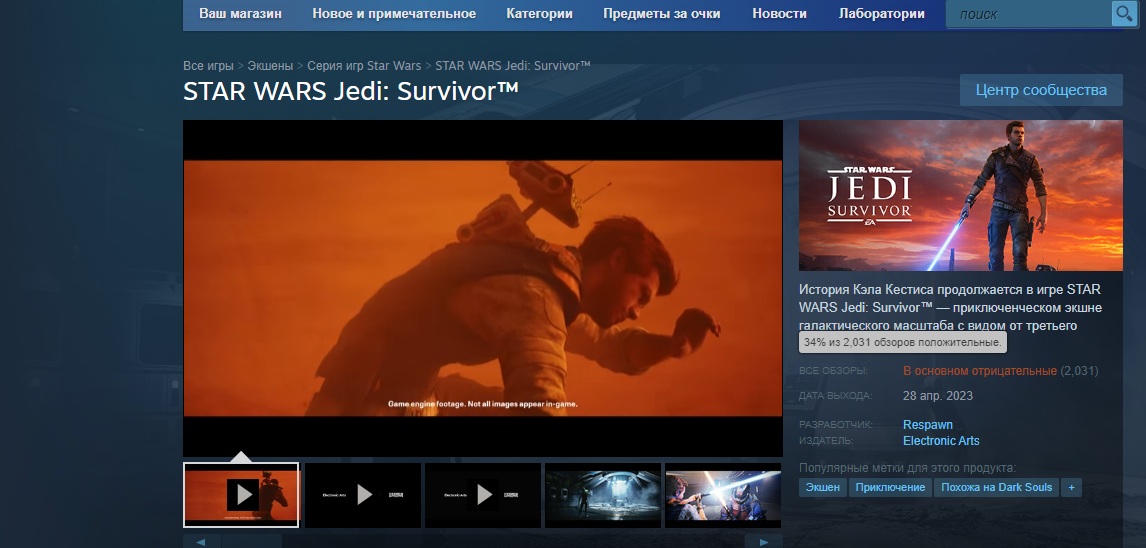Screen dimensions: 1146x548
Task: Play the third Electronic Arts video thumbnail
Action: 483,495
